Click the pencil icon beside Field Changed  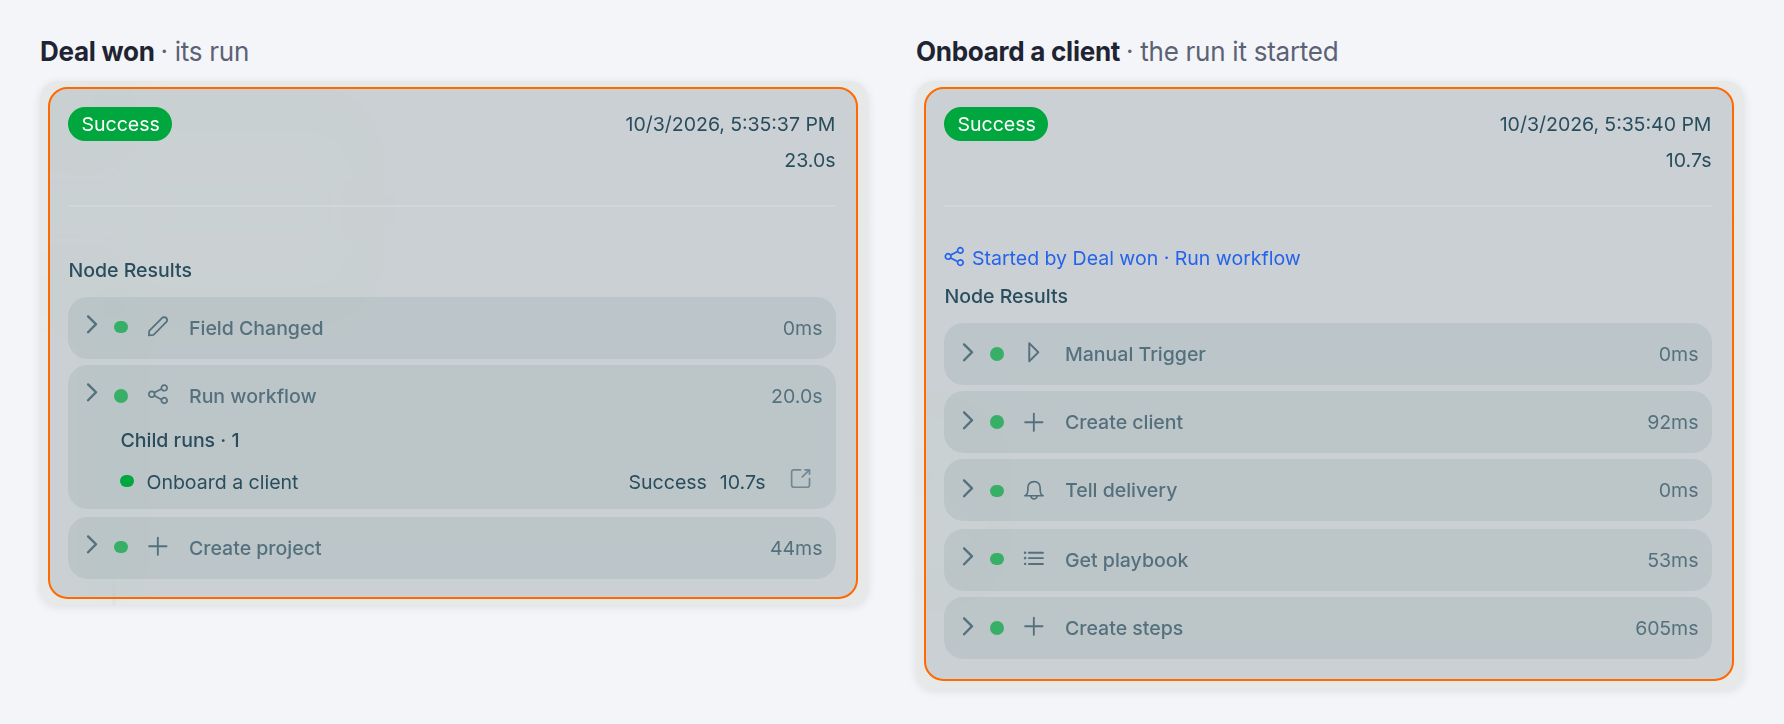click(158, 327)
